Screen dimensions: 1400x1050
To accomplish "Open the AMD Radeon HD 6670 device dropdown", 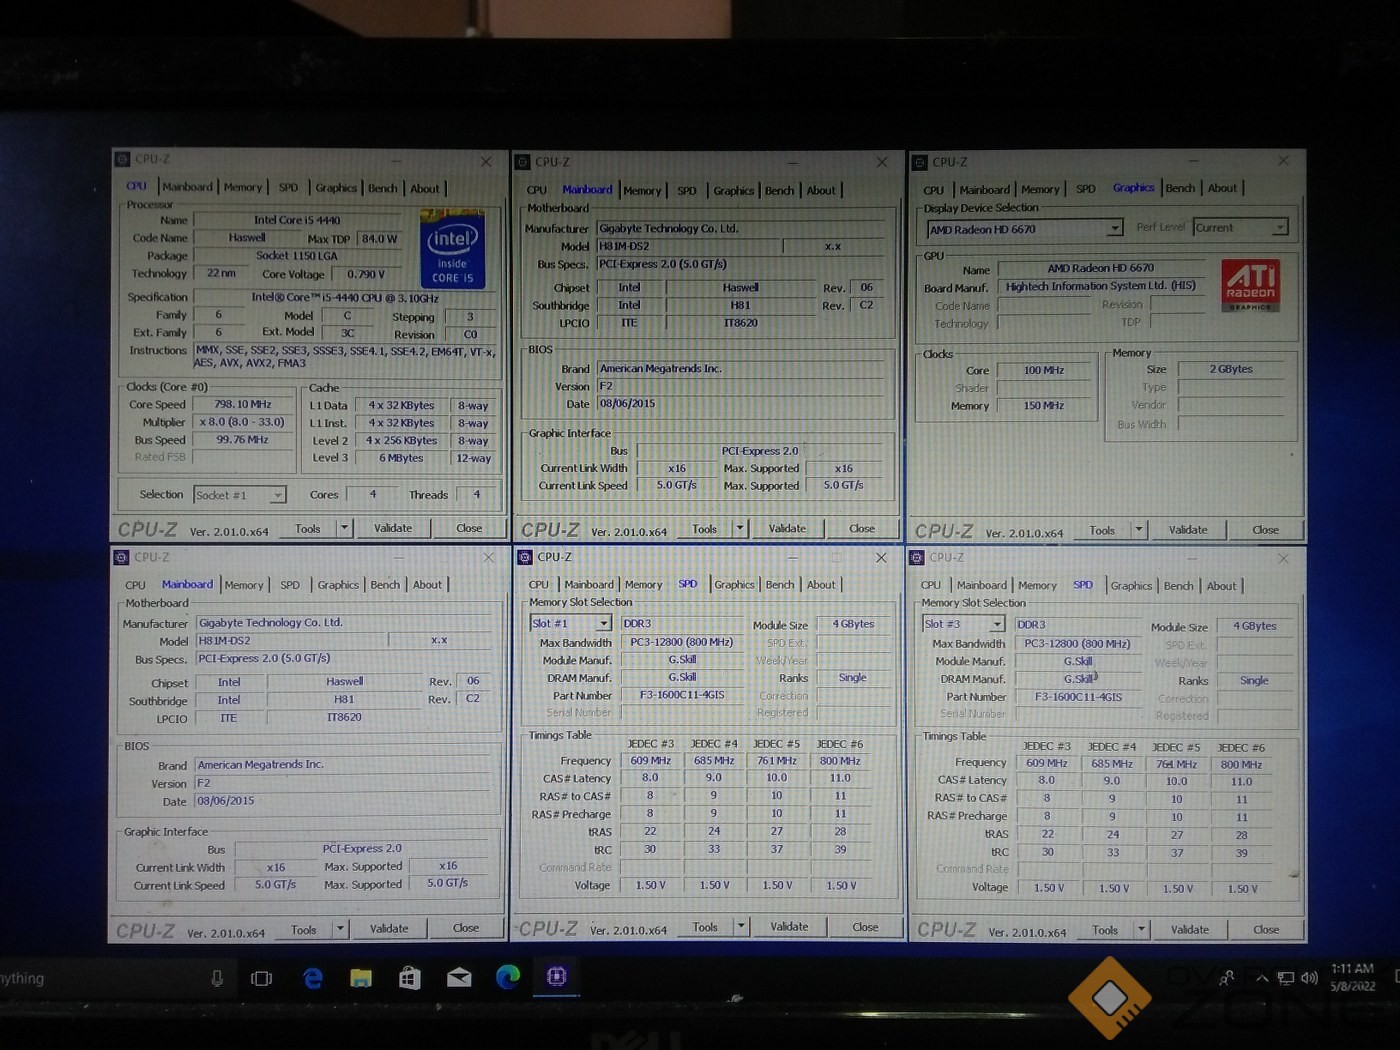I will point(1115,229).
